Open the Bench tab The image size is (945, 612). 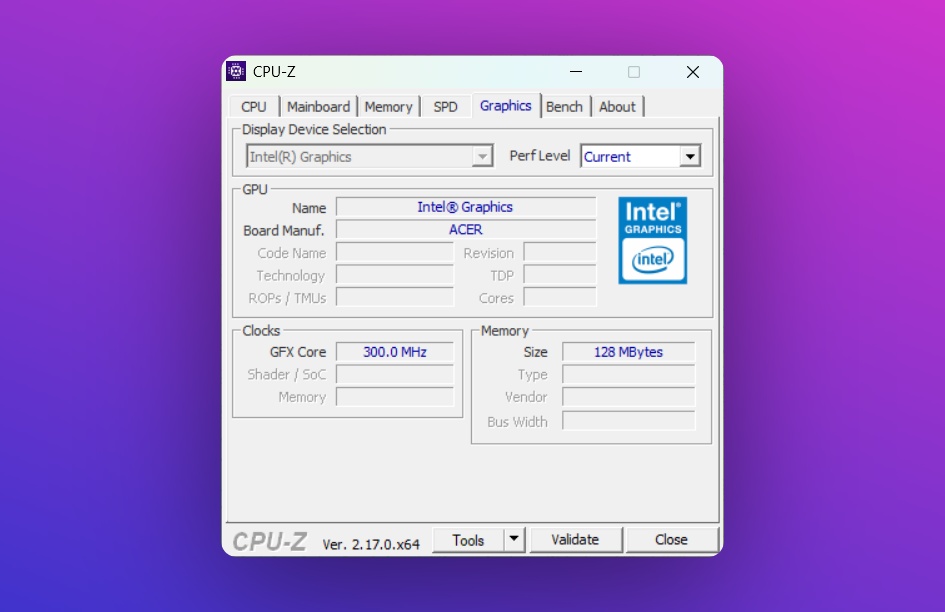point(564,107)
